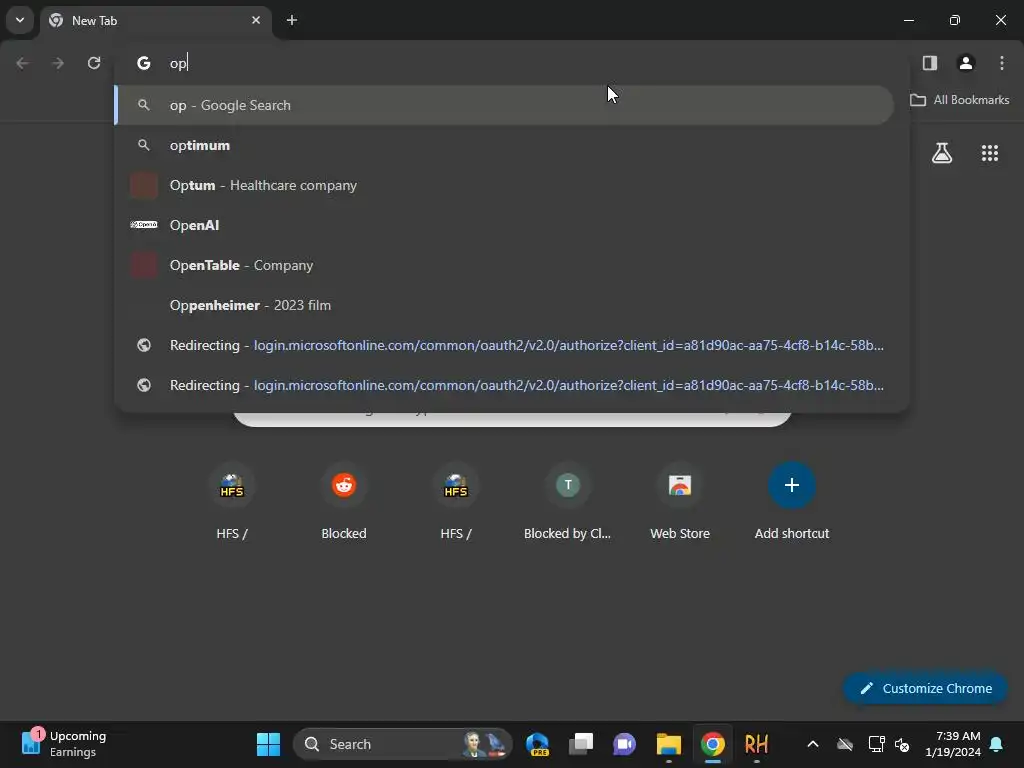Select the Optum Healthcare company suggestion
The image size is (1024, 768).
pos(504,185)
